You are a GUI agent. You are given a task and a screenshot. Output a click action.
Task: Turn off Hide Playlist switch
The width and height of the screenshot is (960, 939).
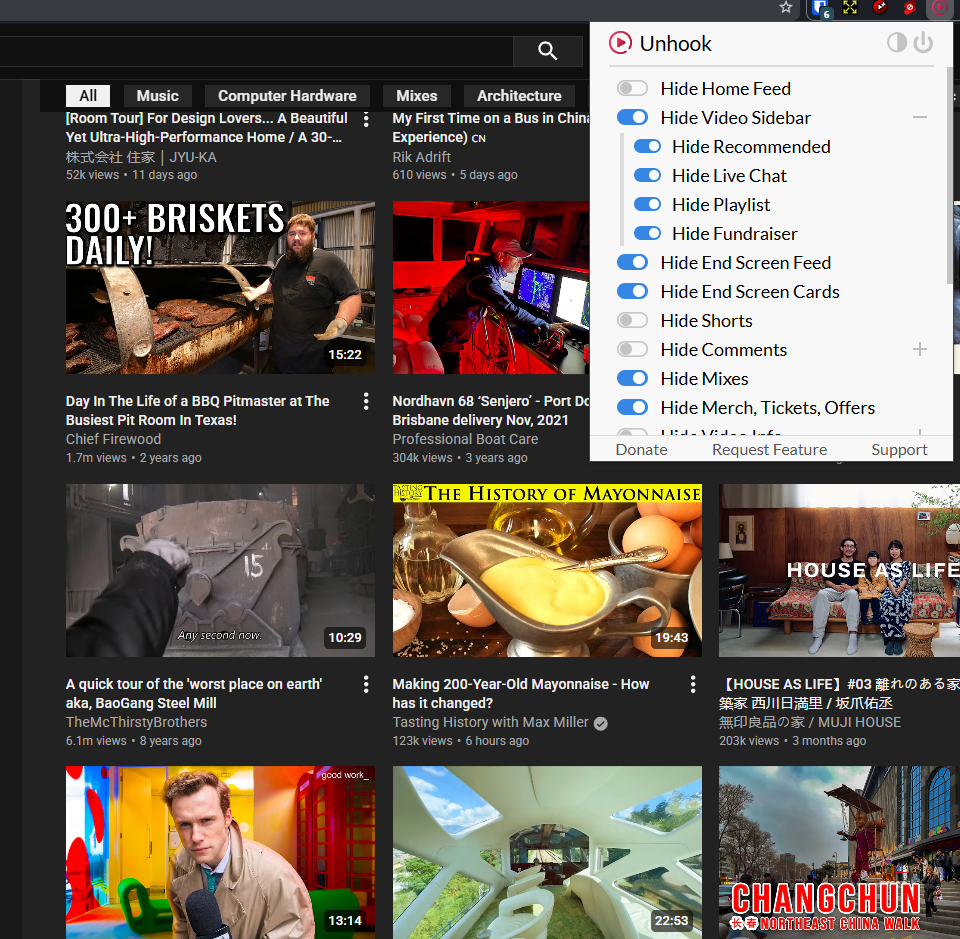[x=647, y=204]
